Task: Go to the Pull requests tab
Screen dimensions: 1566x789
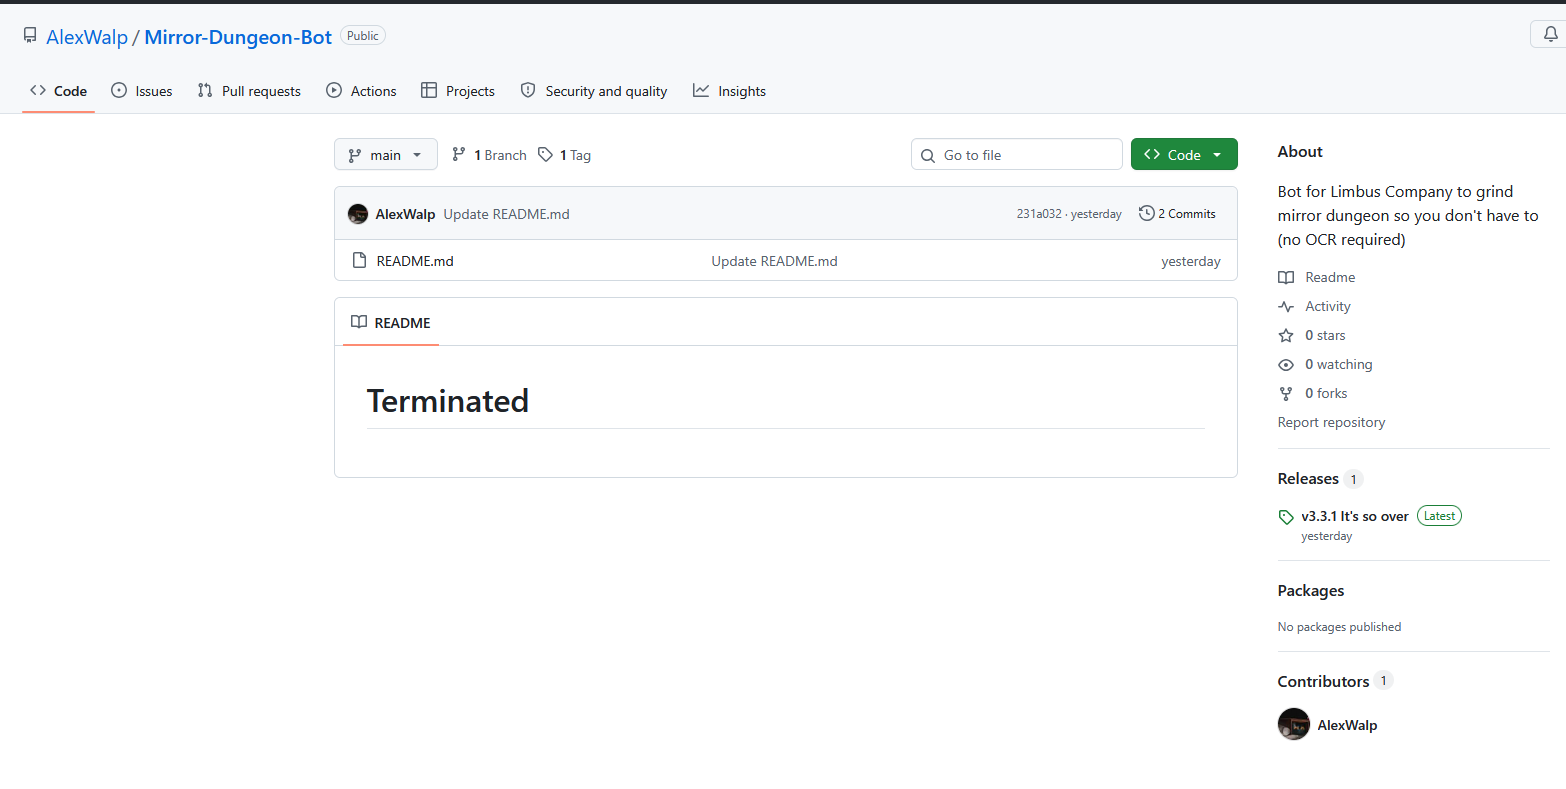Action: point(249,91)
